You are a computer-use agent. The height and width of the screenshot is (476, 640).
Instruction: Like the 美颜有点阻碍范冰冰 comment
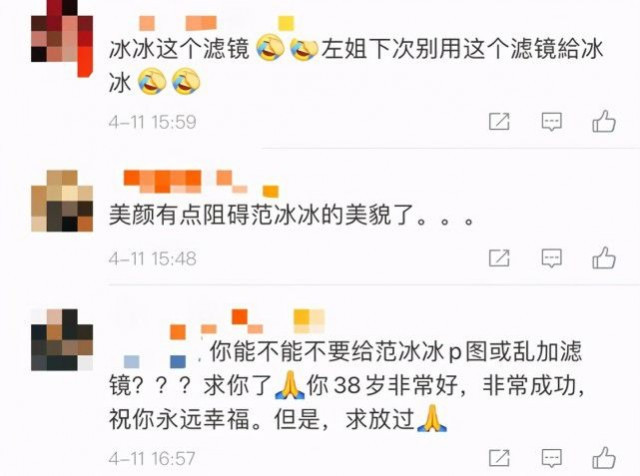604,258
